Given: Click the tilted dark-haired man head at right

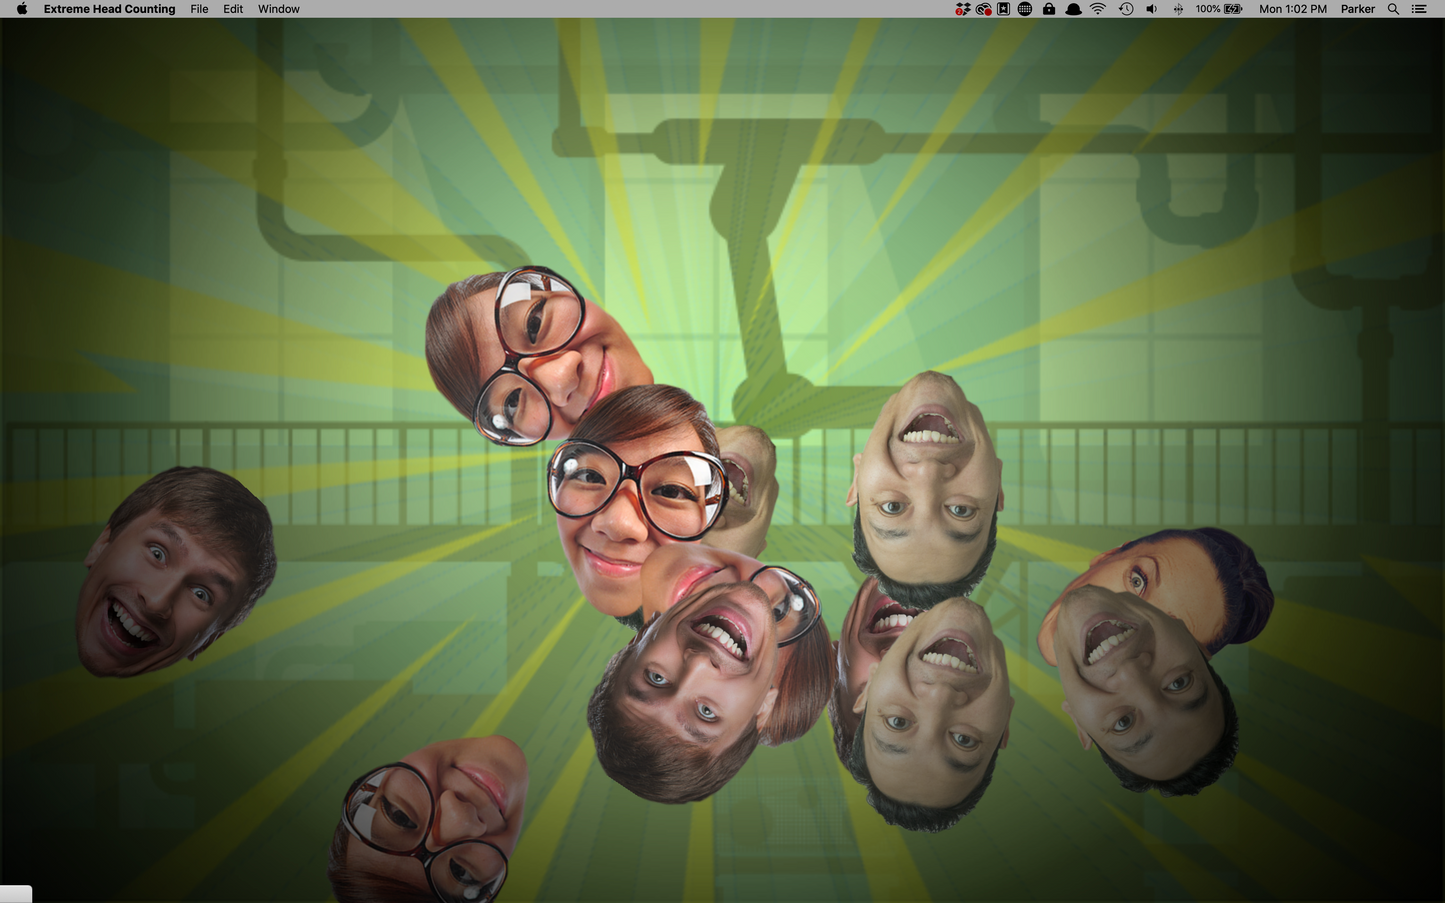Looking at the screenshot, I should point(1145,690).
